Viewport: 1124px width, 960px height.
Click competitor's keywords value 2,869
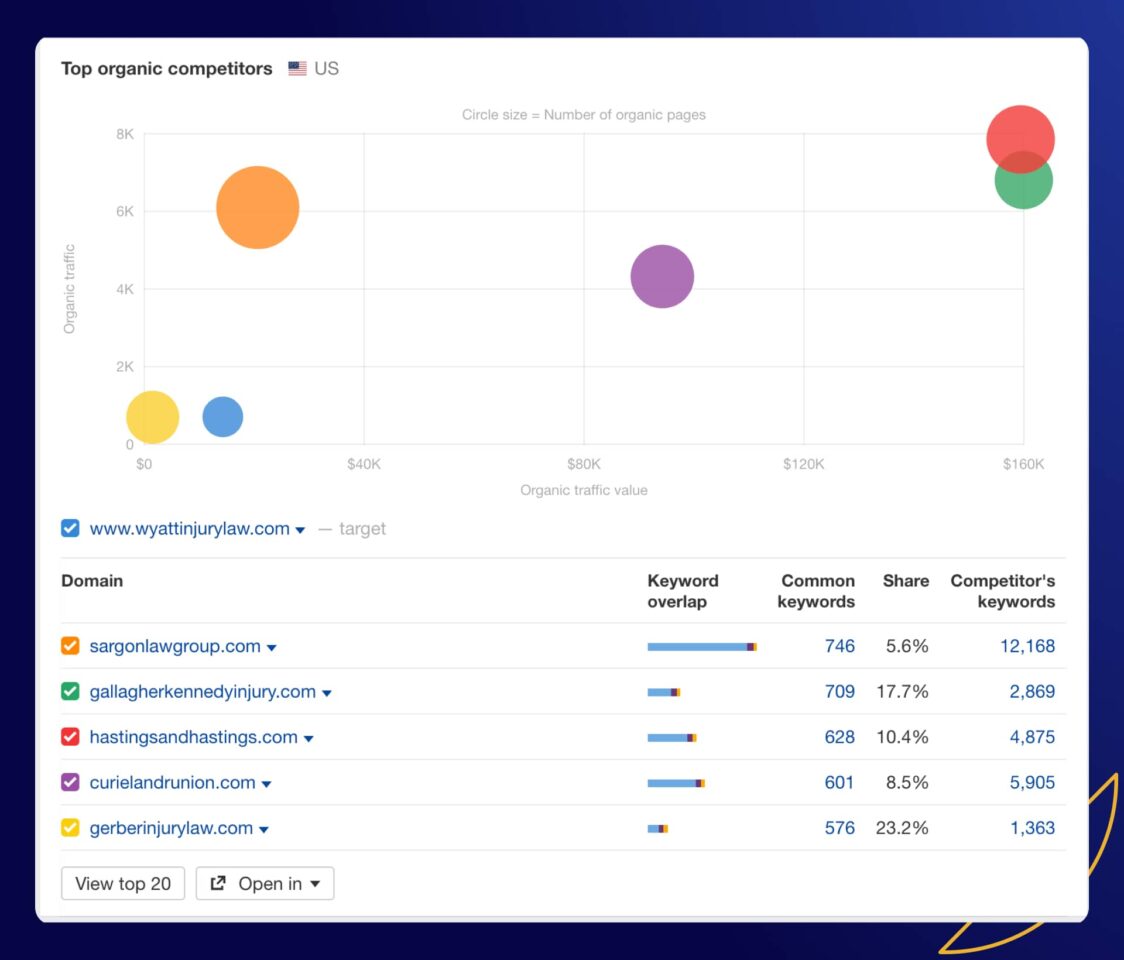point(1032,691)
